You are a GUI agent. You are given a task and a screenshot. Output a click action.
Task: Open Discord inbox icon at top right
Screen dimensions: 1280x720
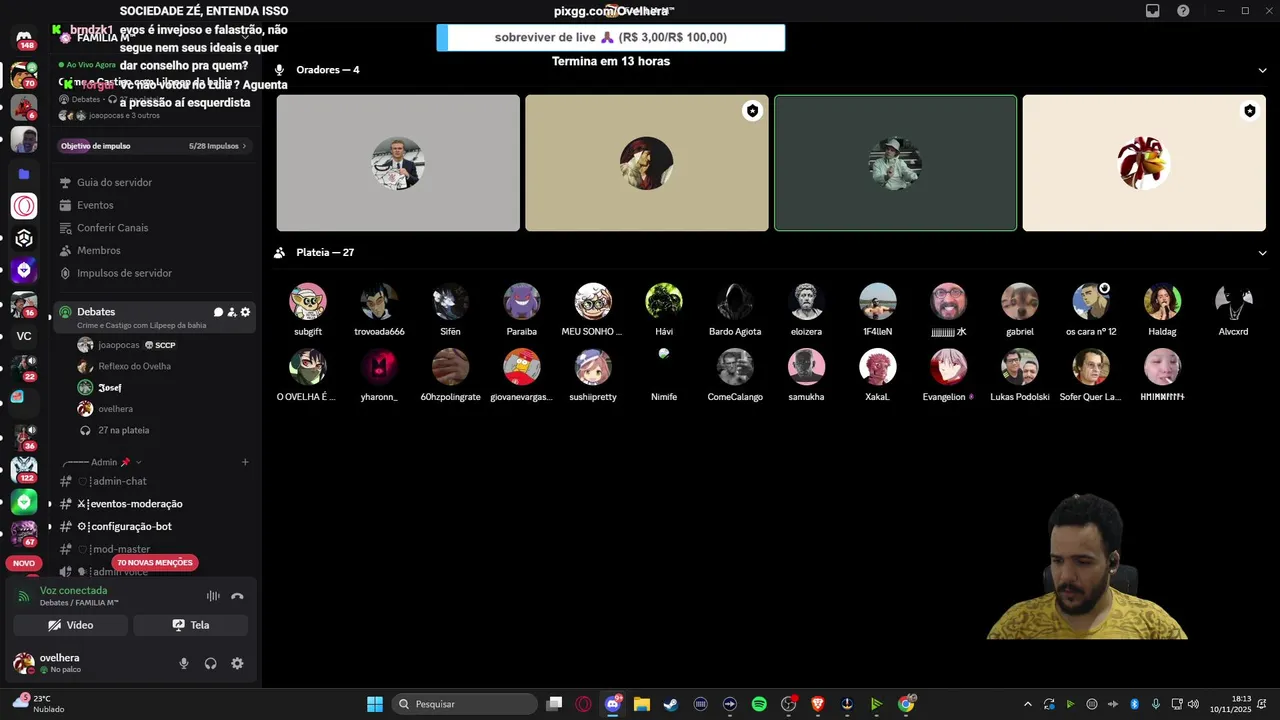pyautogui.click(x=1153, y=11)
